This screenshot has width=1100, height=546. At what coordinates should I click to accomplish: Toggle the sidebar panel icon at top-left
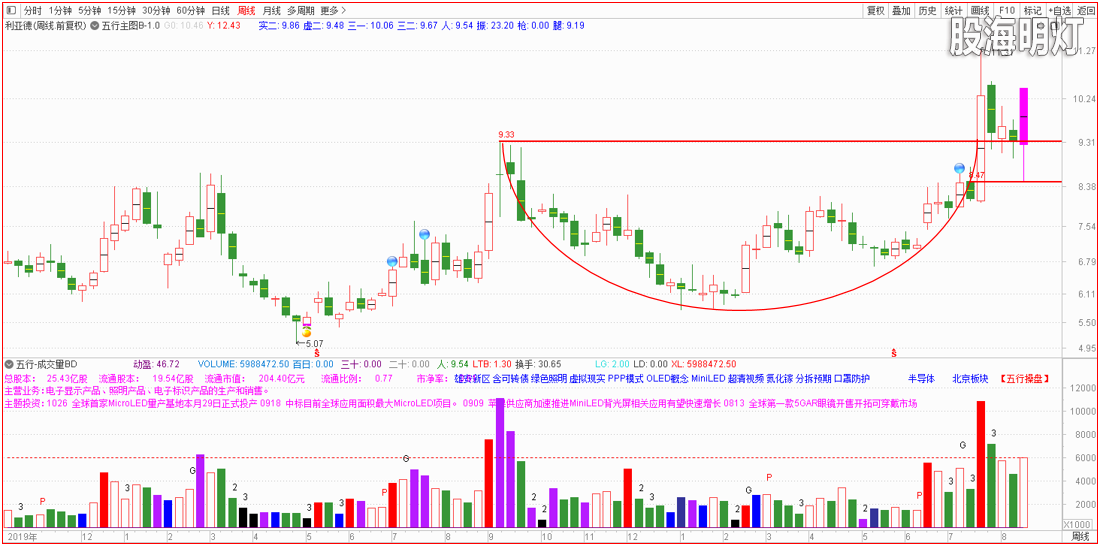pyautogui.click(x=10, y=11)
